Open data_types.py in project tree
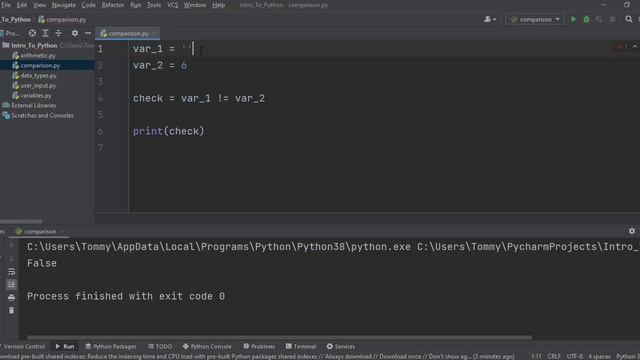Image resolution: width=640 pixels, height=360 pixels. click(38, 76)
